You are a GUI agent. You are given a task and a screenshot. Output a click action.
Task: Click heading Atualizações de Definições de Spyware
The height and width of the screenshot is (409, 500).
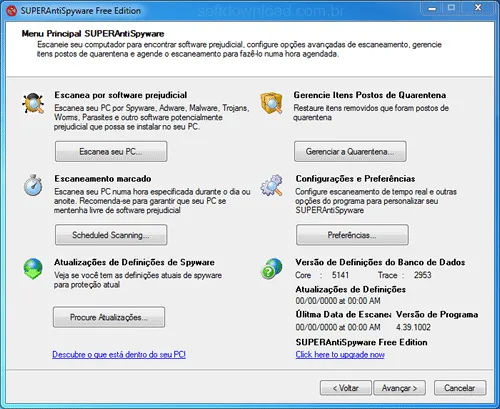[x=134, y=262]
